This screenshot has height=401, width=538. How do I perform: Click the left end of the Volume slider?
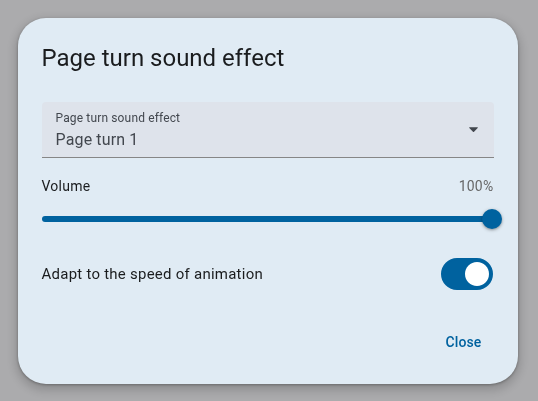click(44, 219)
